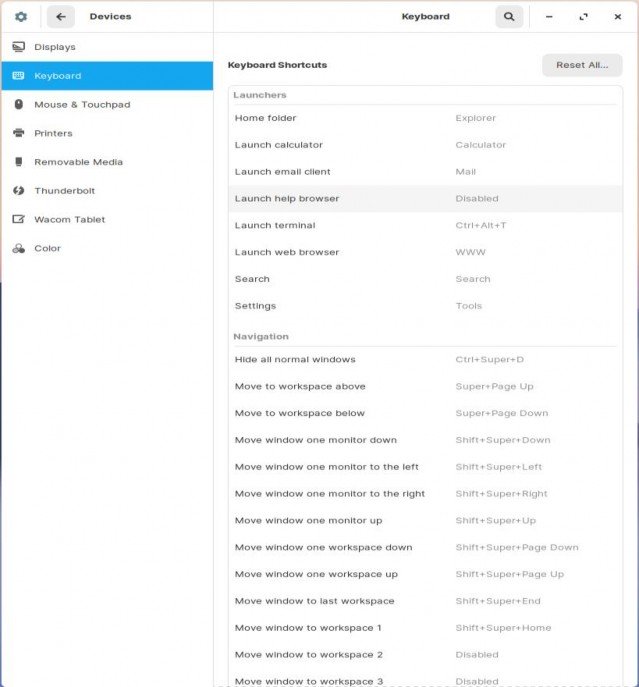Maximize the Settings window
This screenshot has height=687, width=639.
pyautogui.click(x=583, y=17)
